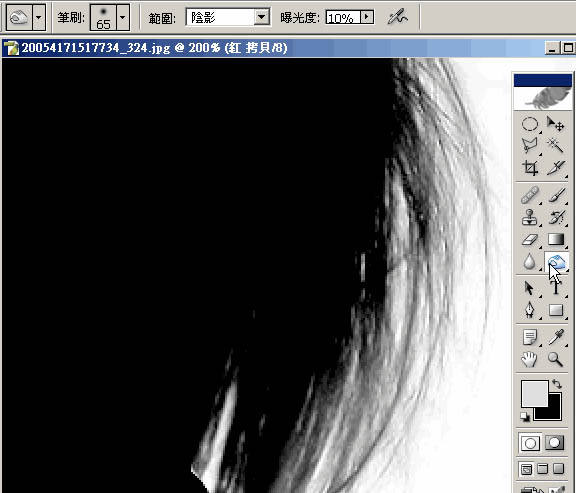Image resolution: width=576 pixels, height=493 pixels.
Task: Select the Clone Stamp tool
Action: click(530, 217)
